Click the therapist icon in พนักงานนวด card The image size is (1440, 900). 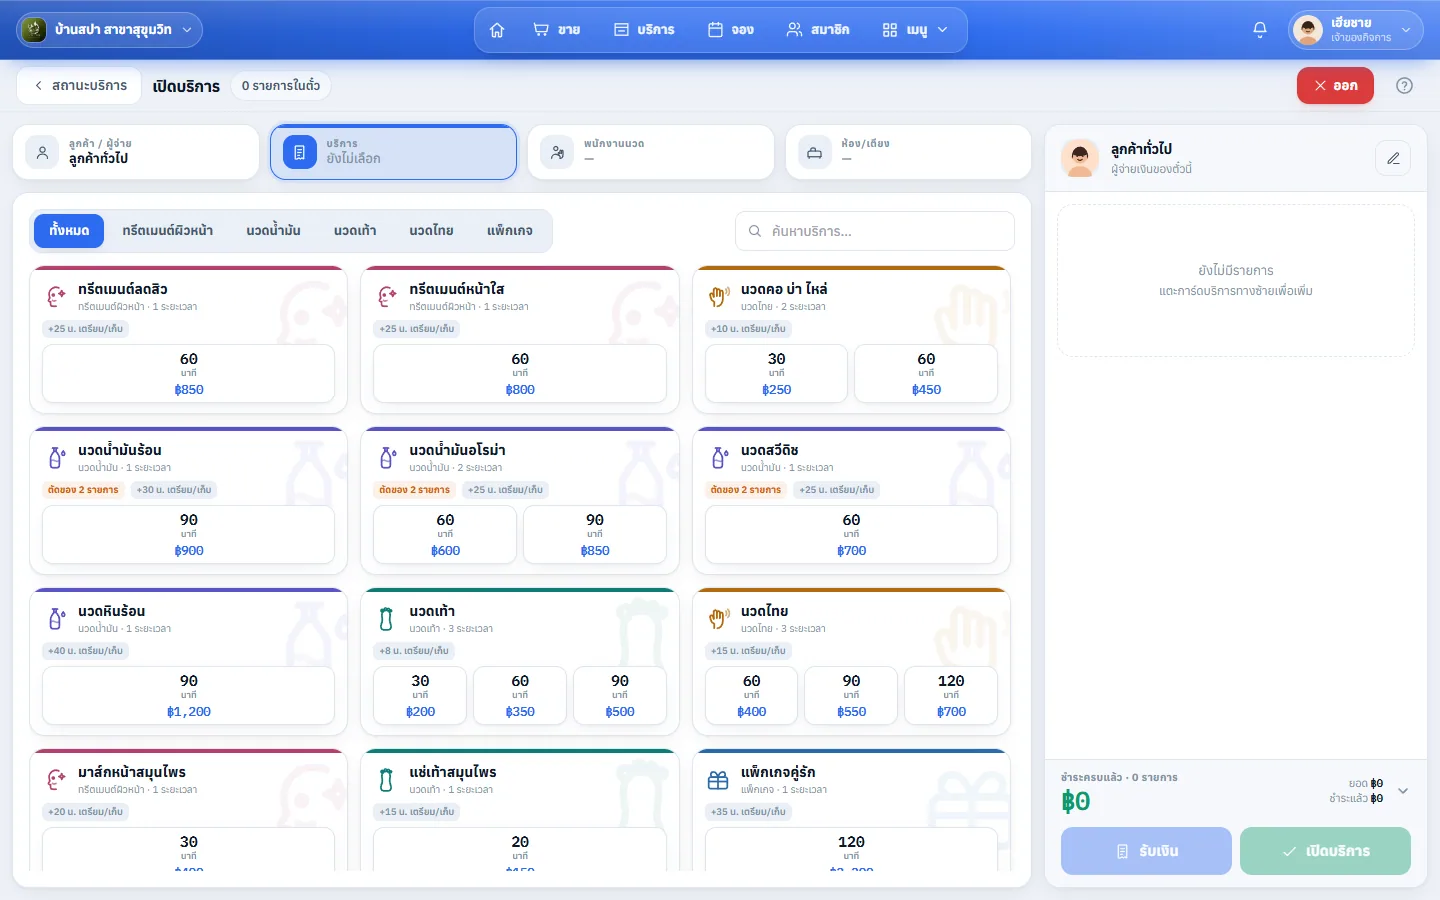[557, 153]
